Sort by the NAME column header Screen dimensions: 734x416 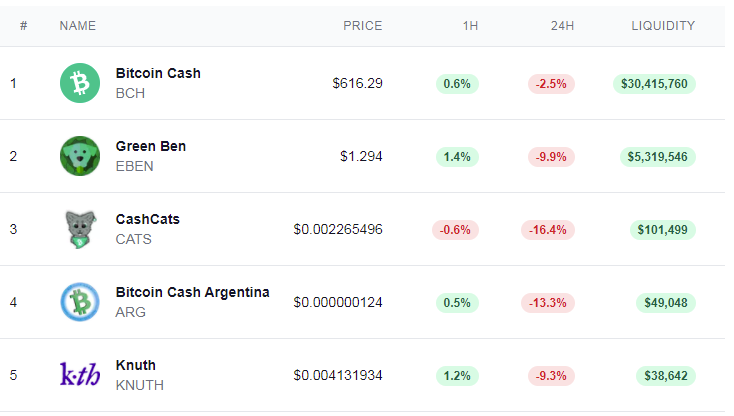[78, 26]
